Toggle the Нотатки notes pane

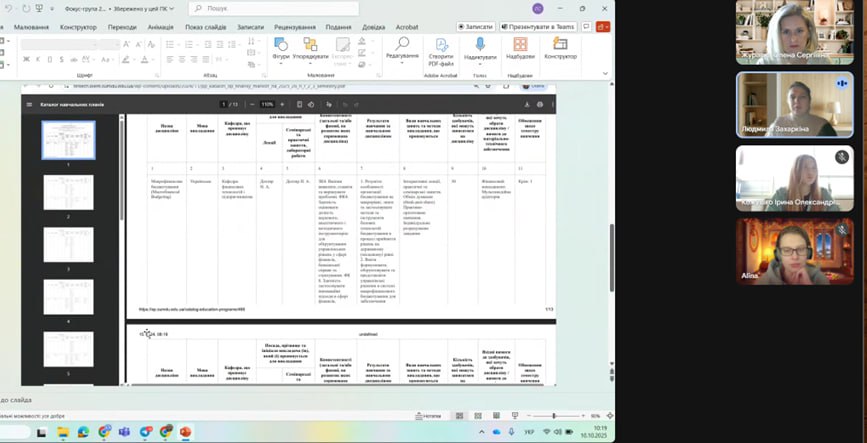(431, 415)
